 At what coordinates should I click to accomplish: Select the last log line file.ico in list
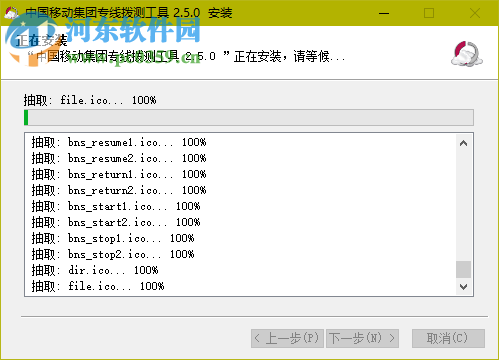(98, 286)
